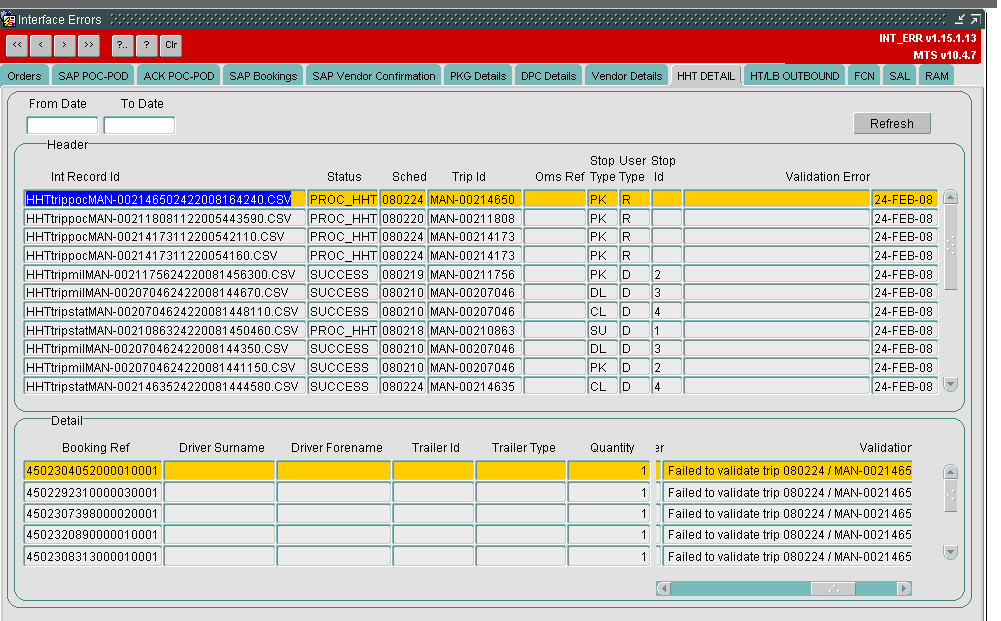The height and width of the screenshot is (621, 1001).
Task: Switch to the ACK POC-POD tab
Action: coord(179,76)
